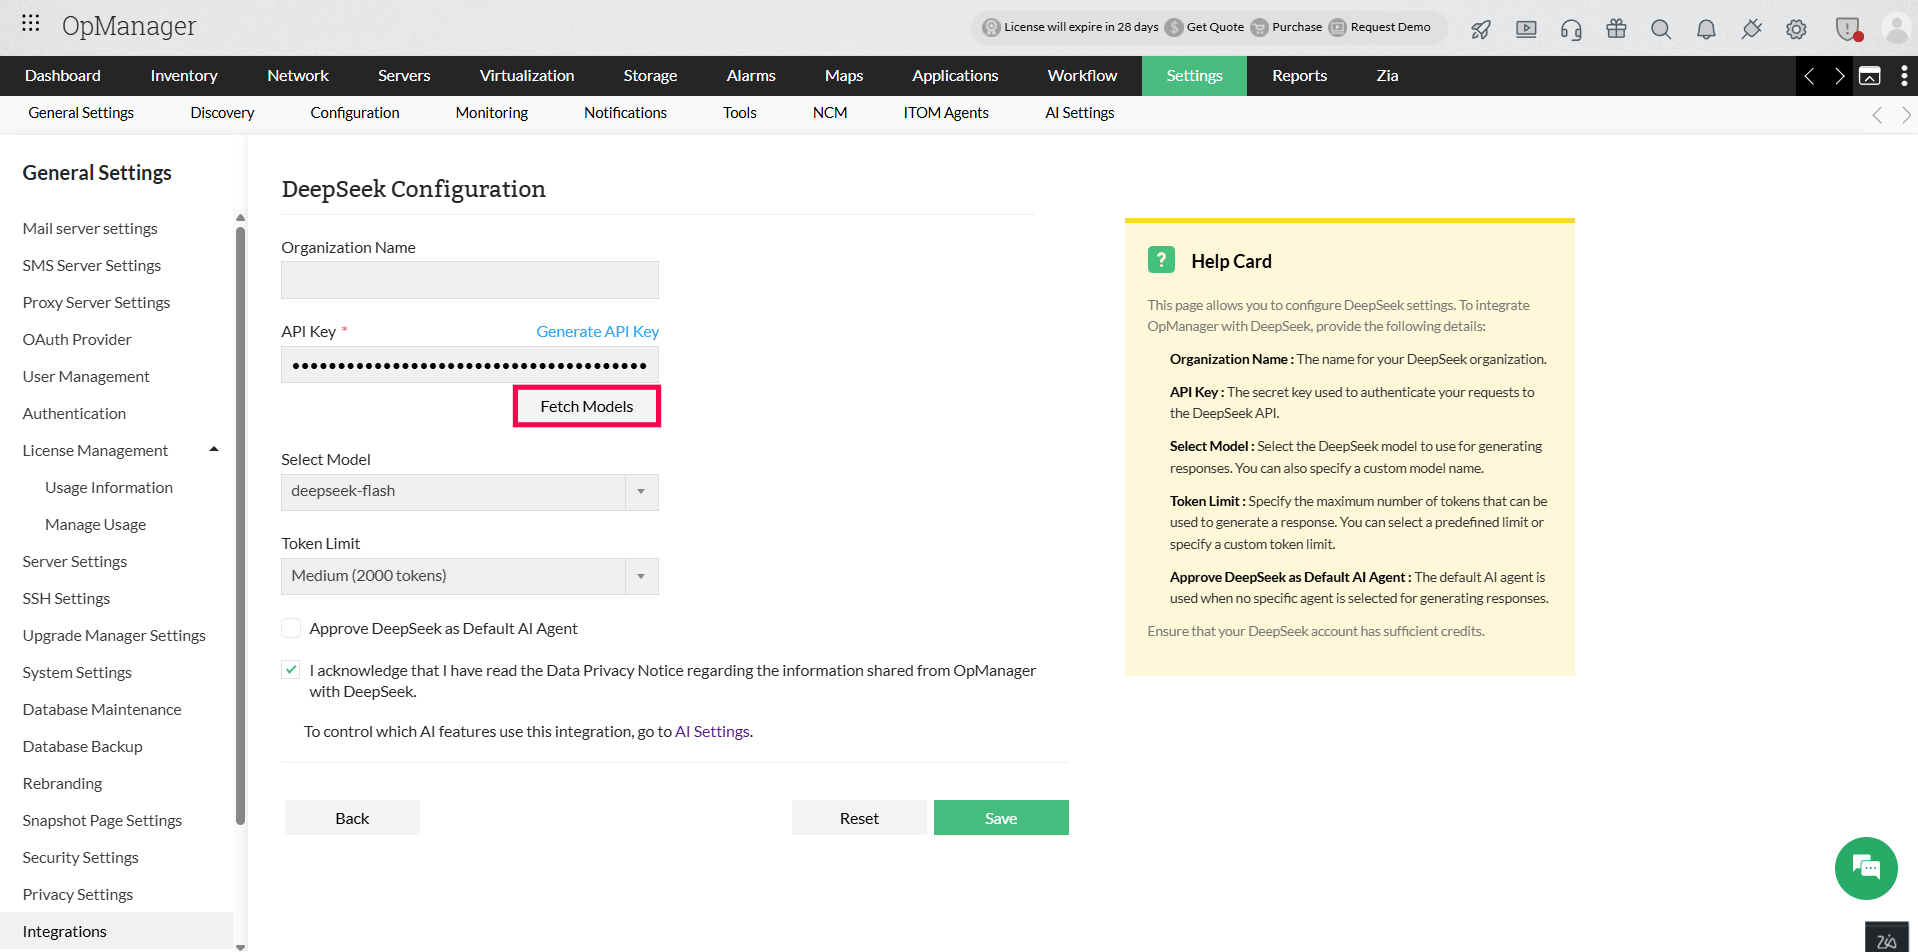Follow the AI Settings link in note

[712, 732]
